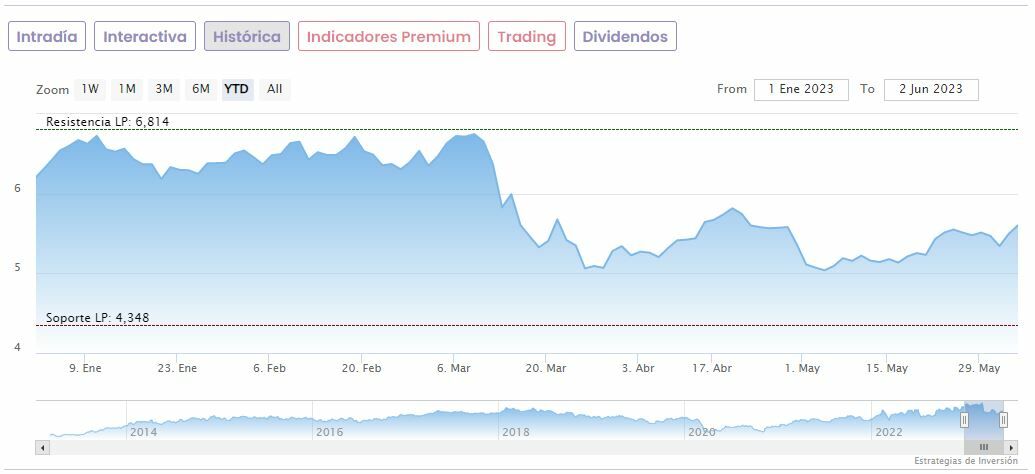Open the Dividendos tab
The image size is (1035, 474).
click(625, 37)
